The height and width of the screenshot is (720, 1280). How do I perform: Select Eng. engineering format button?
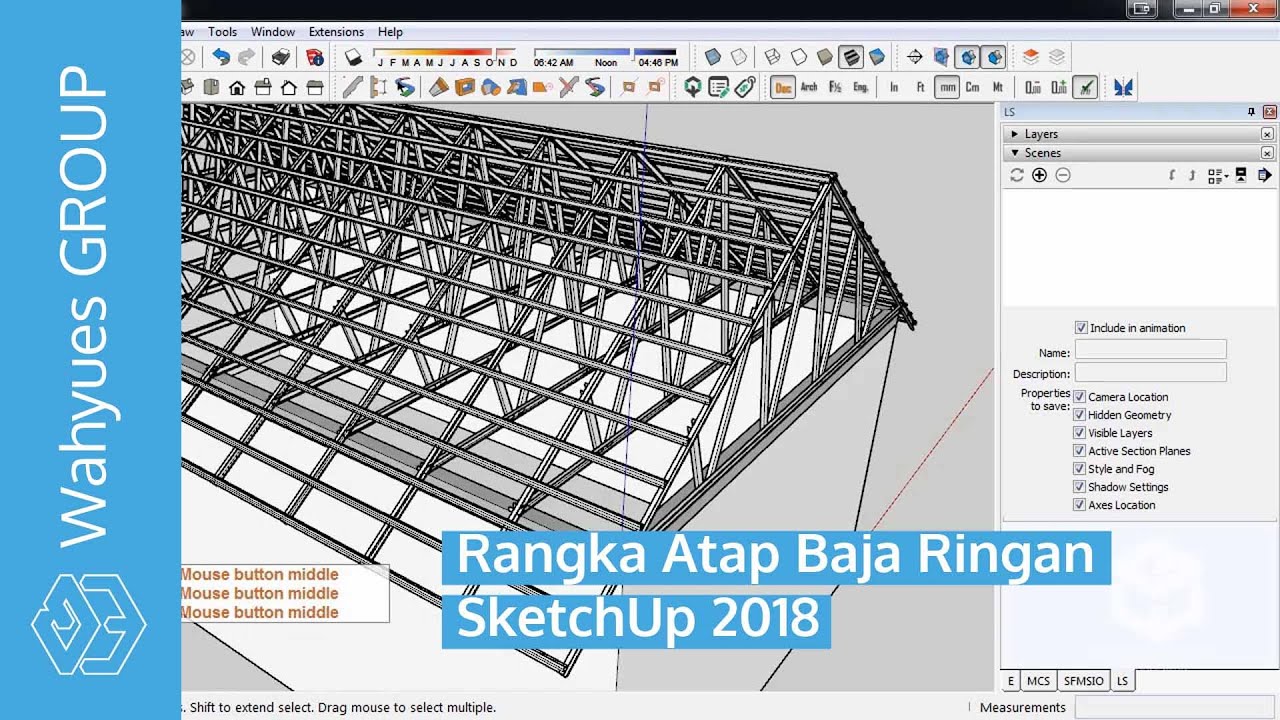coord(861,88)
